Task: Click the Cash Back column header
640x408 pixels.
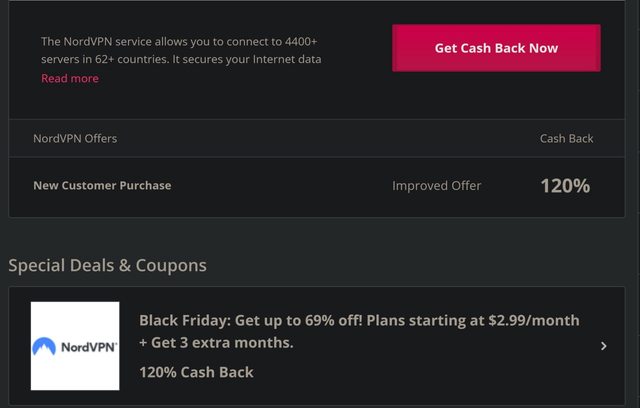Action: [x=566, y=138]
